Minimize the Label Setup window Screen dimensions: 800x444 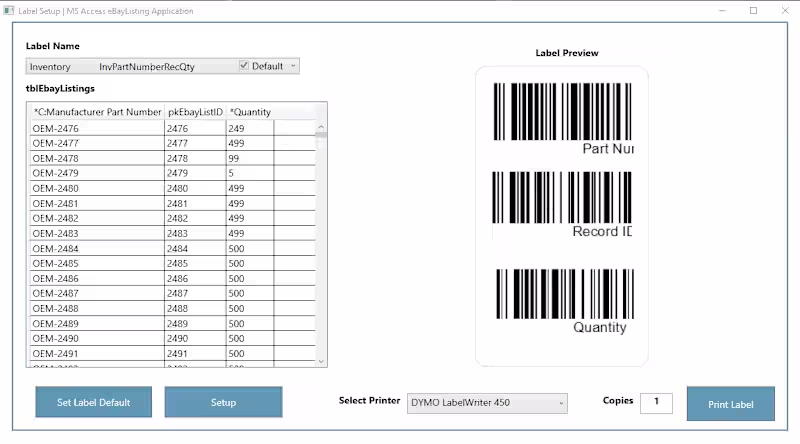click(x=722, y=10)
